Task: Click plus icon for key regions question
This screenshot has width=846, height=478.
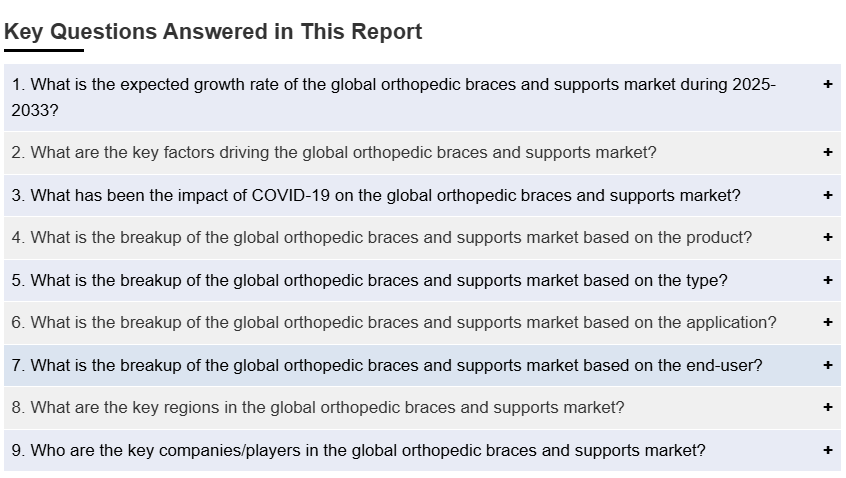Action: pyautogui.click(x=828, y=408)
